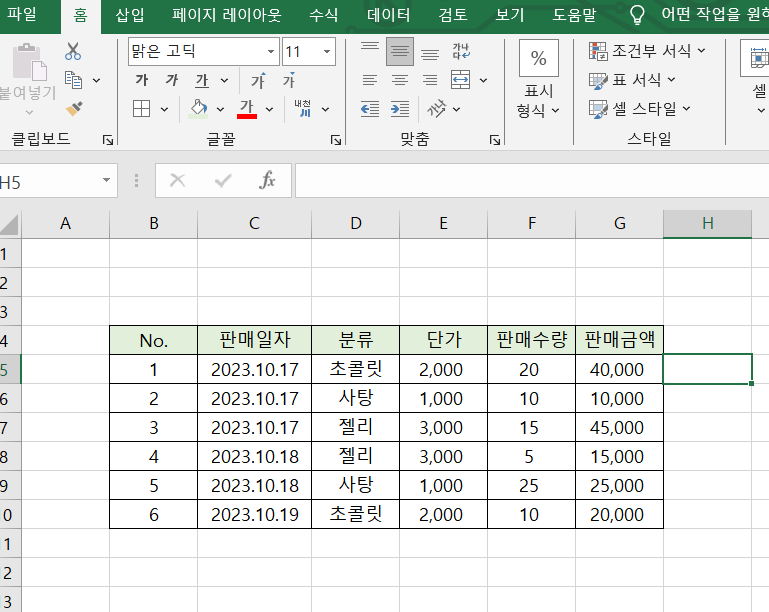Click the Paste clipboard icon
The width and height of the screenshot is (769, 612).
pyautogui.click(x=29, y=62)
